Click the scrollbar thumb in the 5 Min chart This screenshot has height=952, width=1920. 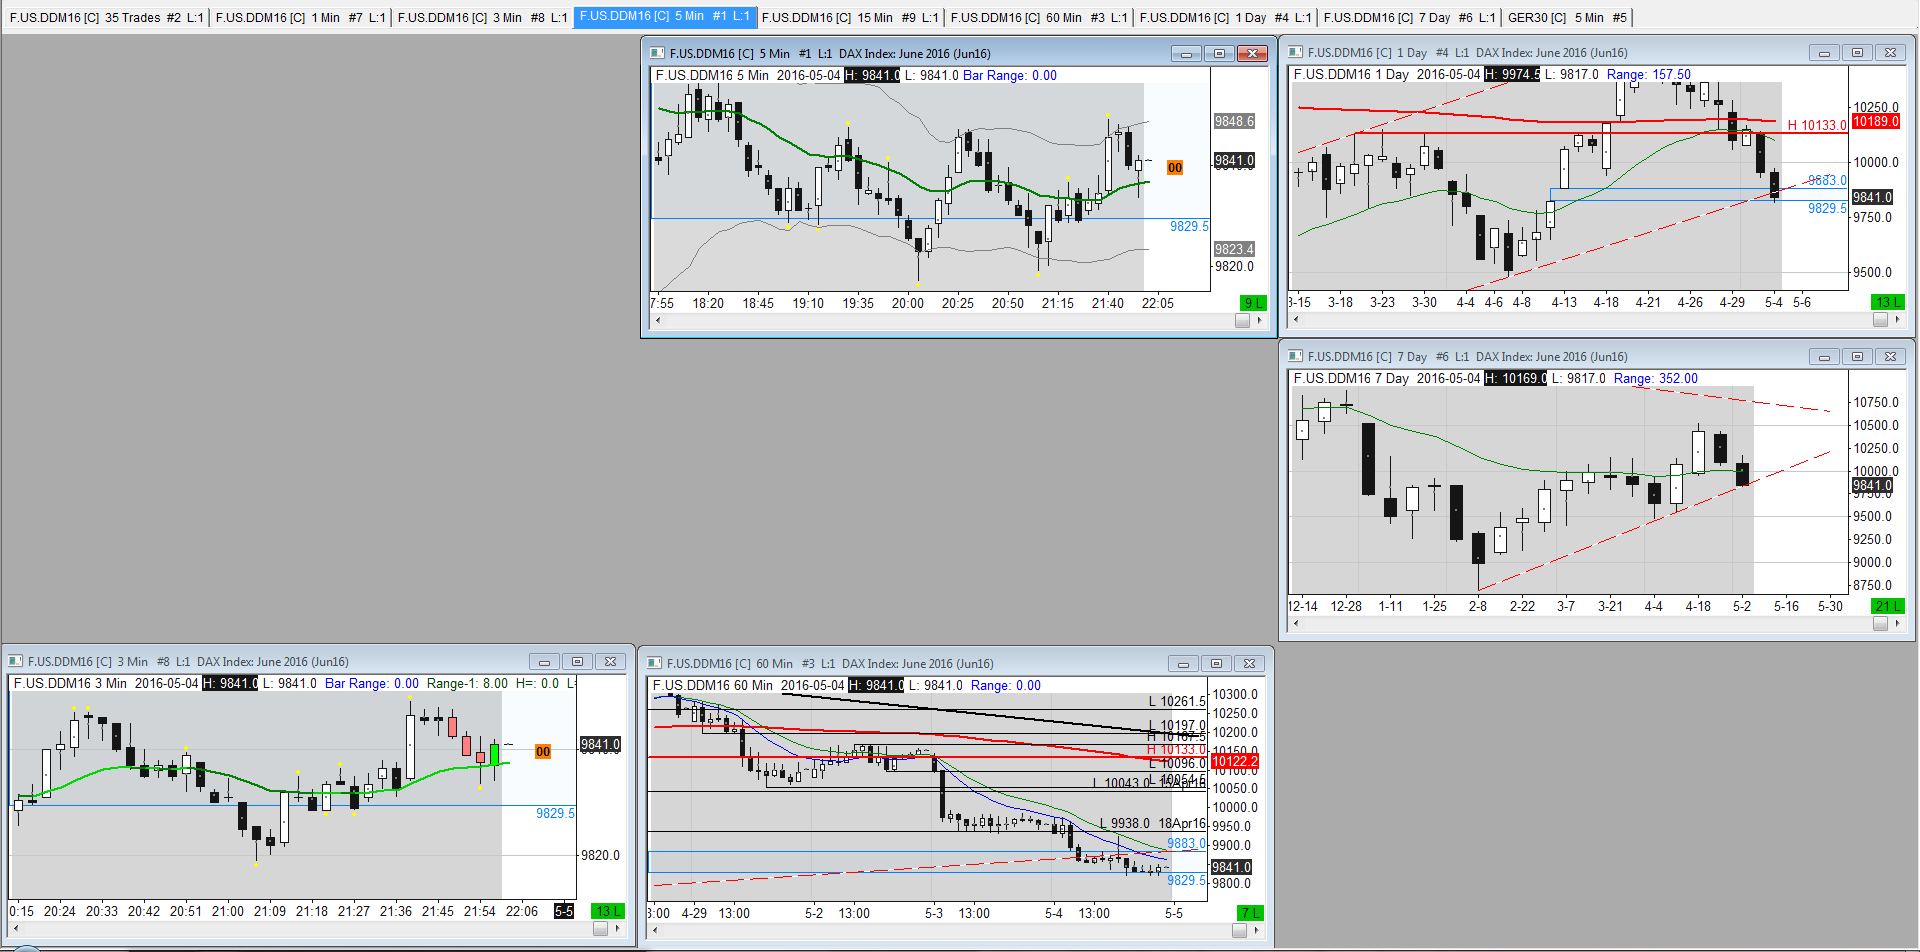1242,321
